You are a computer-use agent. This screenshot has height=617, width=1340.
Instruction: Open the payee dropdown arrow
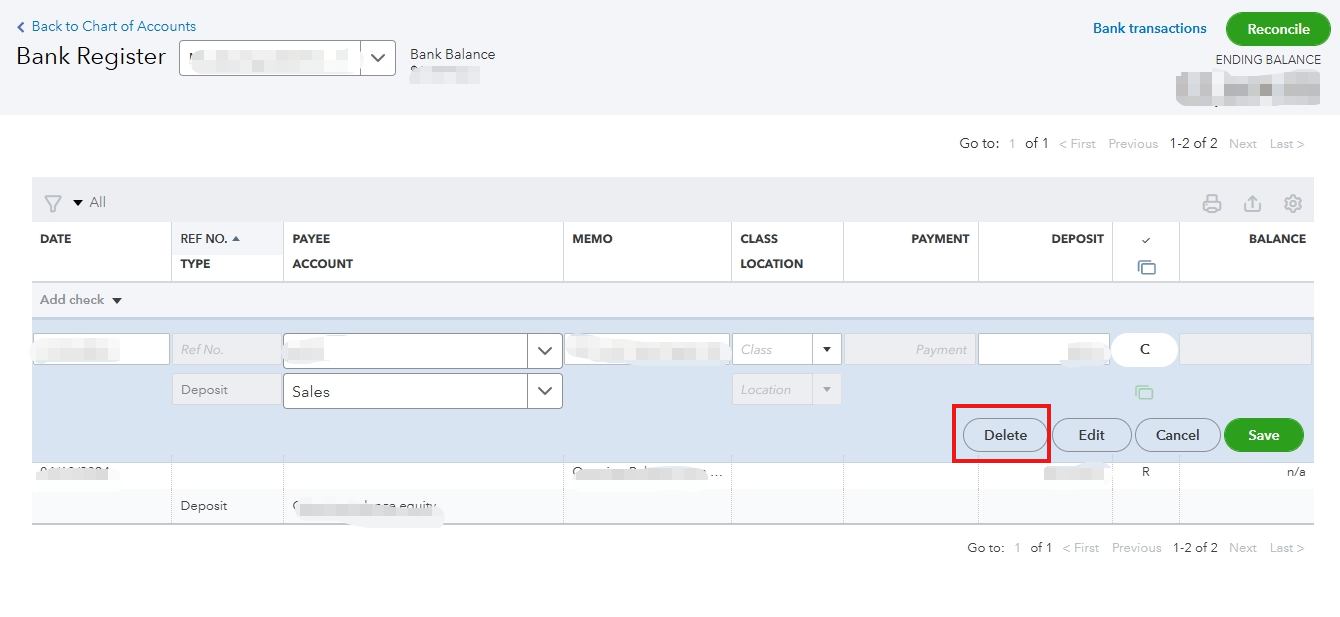544,351
